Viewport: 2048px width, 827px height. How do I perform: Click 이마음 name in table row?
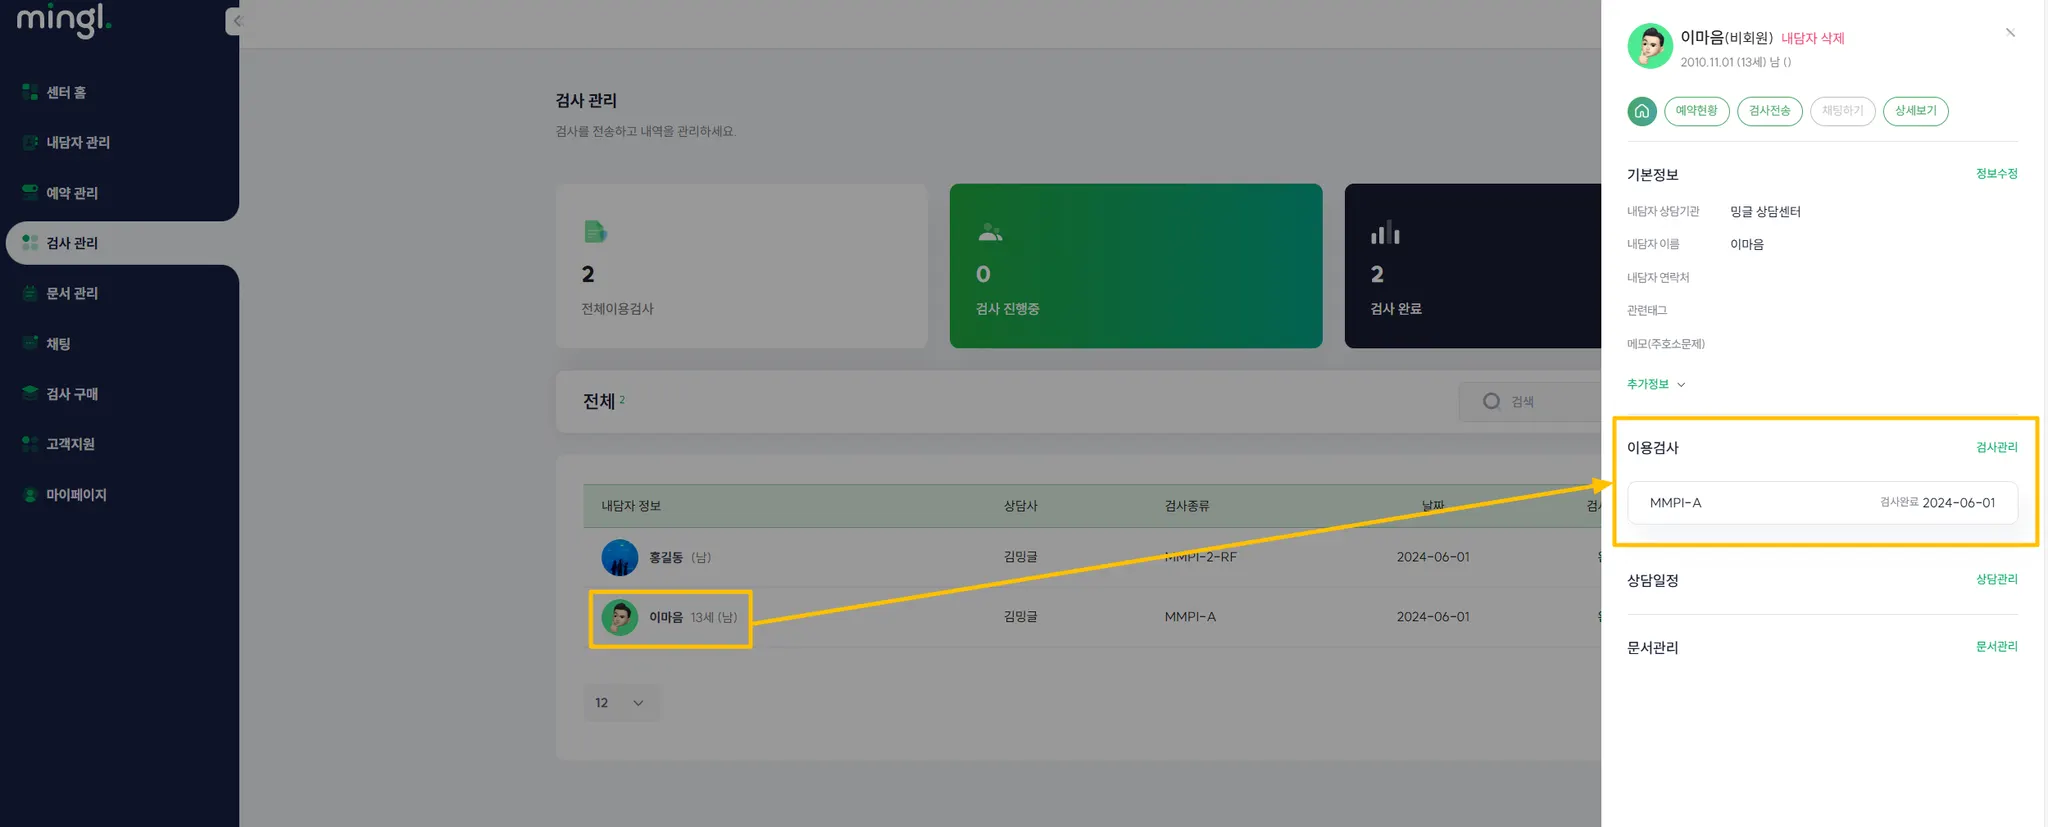click(666, 617)
